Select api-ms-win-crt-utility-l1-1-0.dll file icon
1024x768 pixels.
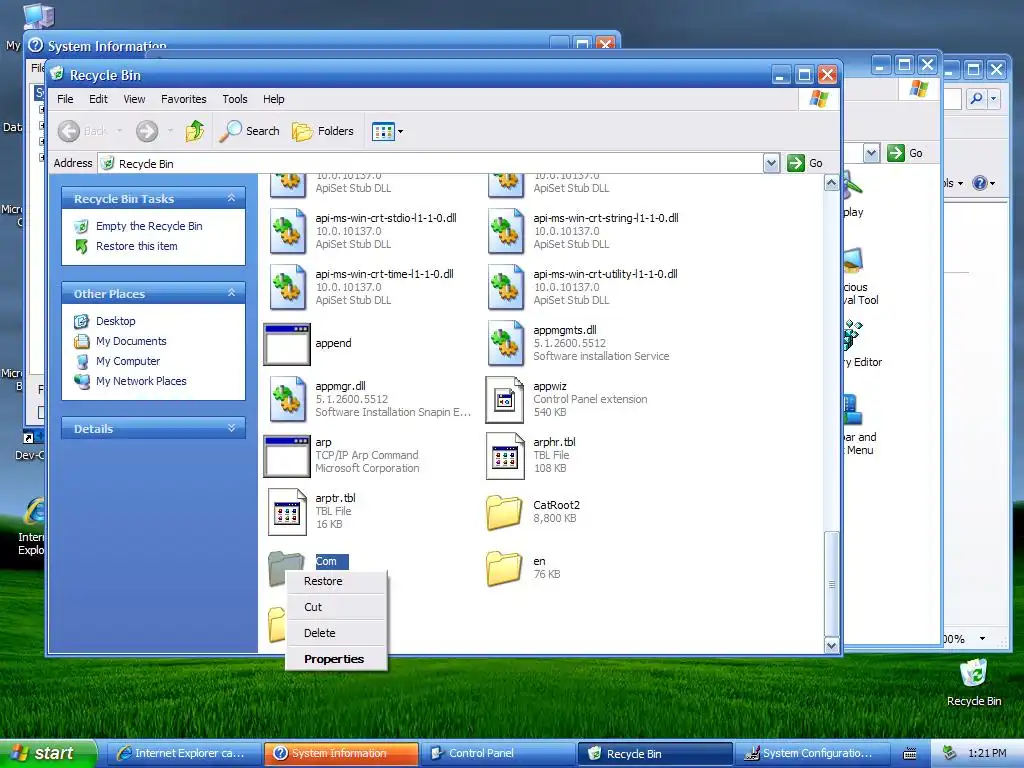pyautogui.click(x=505, y=287)
